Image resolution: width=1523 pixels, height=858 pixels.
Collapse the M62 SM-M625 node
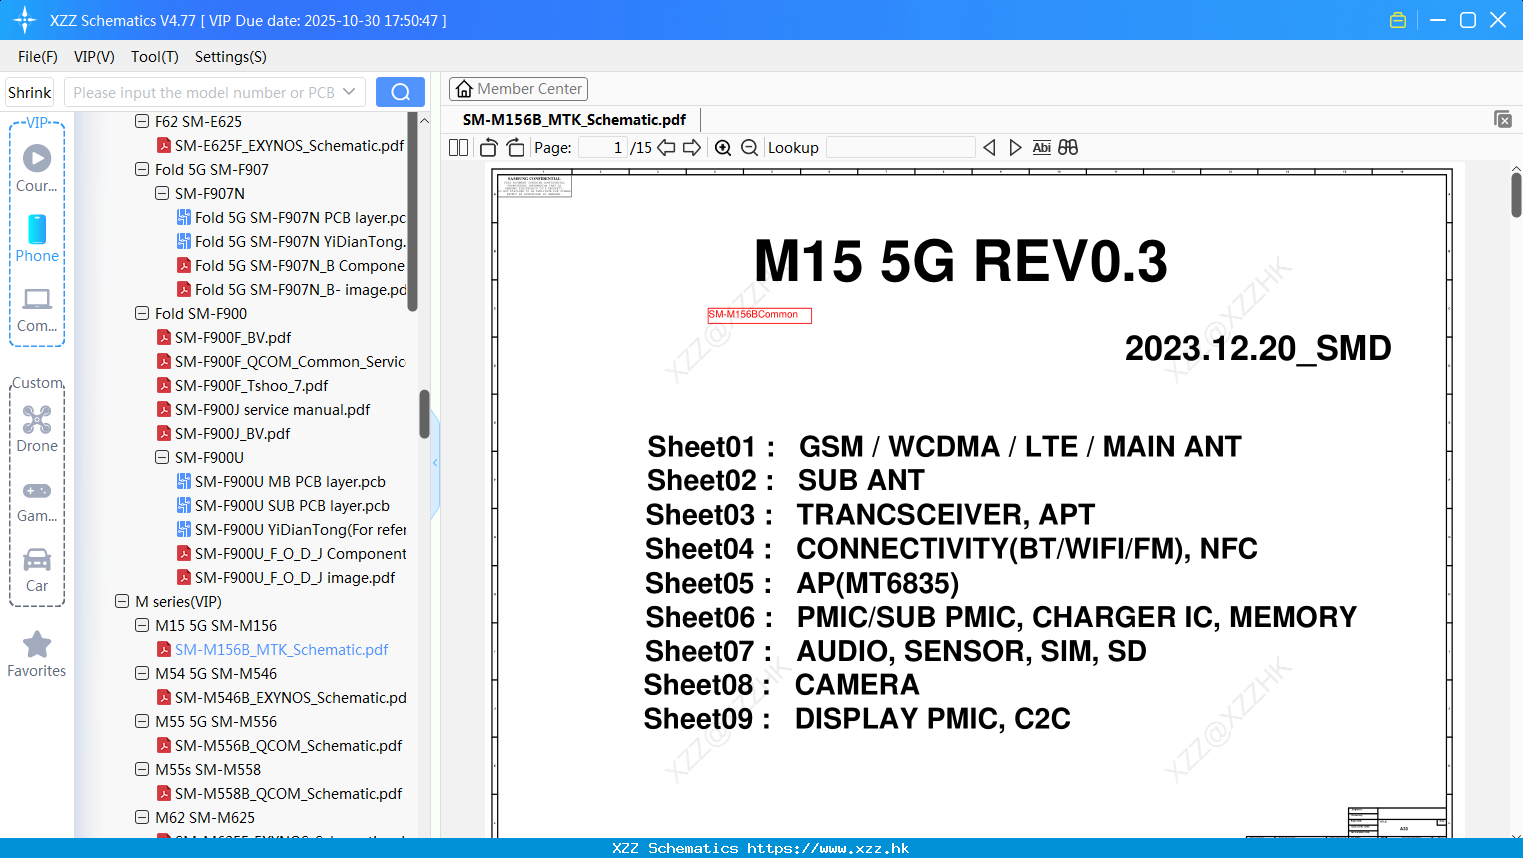click(142, 818)
